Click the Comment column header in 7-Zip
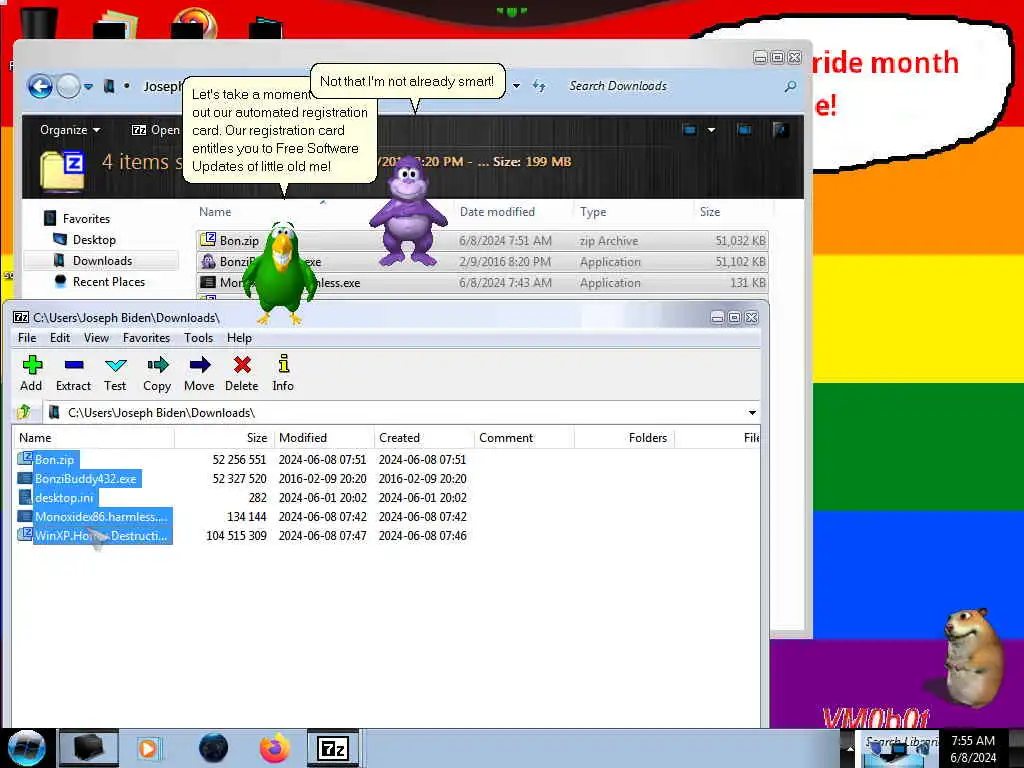Viewport: 1024px width, 768px height. pos(524,438)
